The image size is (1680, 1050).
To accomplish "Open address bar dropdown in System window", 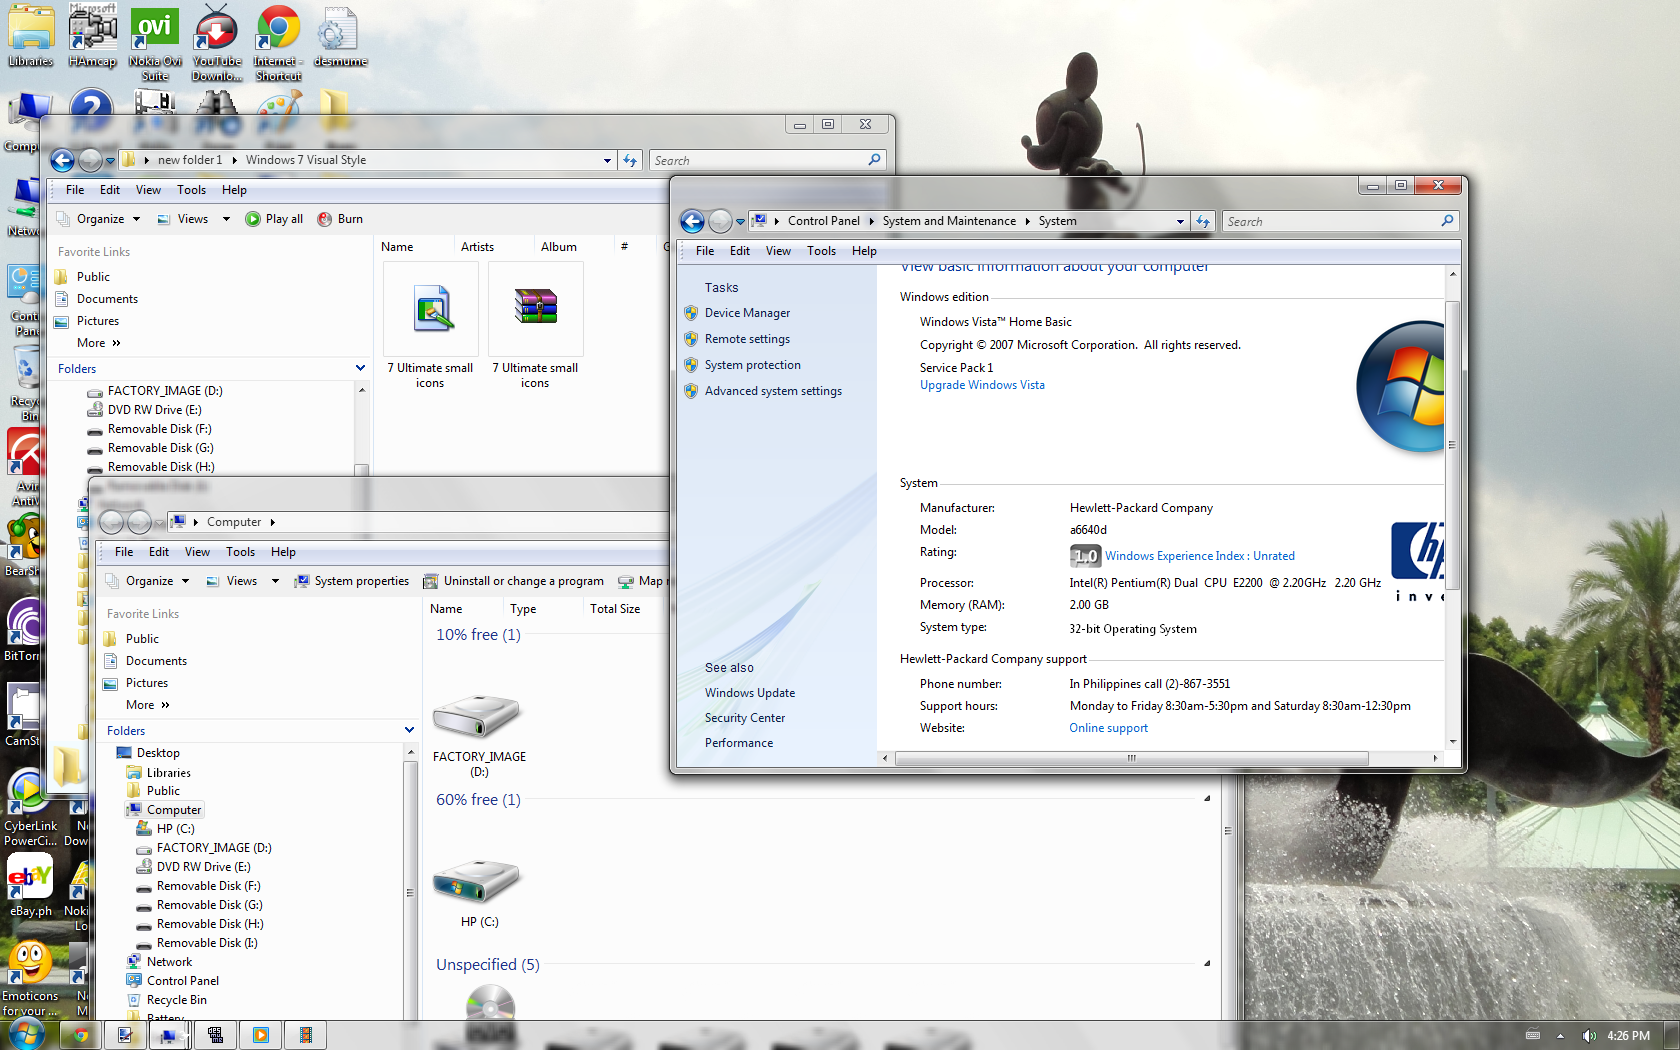I will (x=1180, y=221).
